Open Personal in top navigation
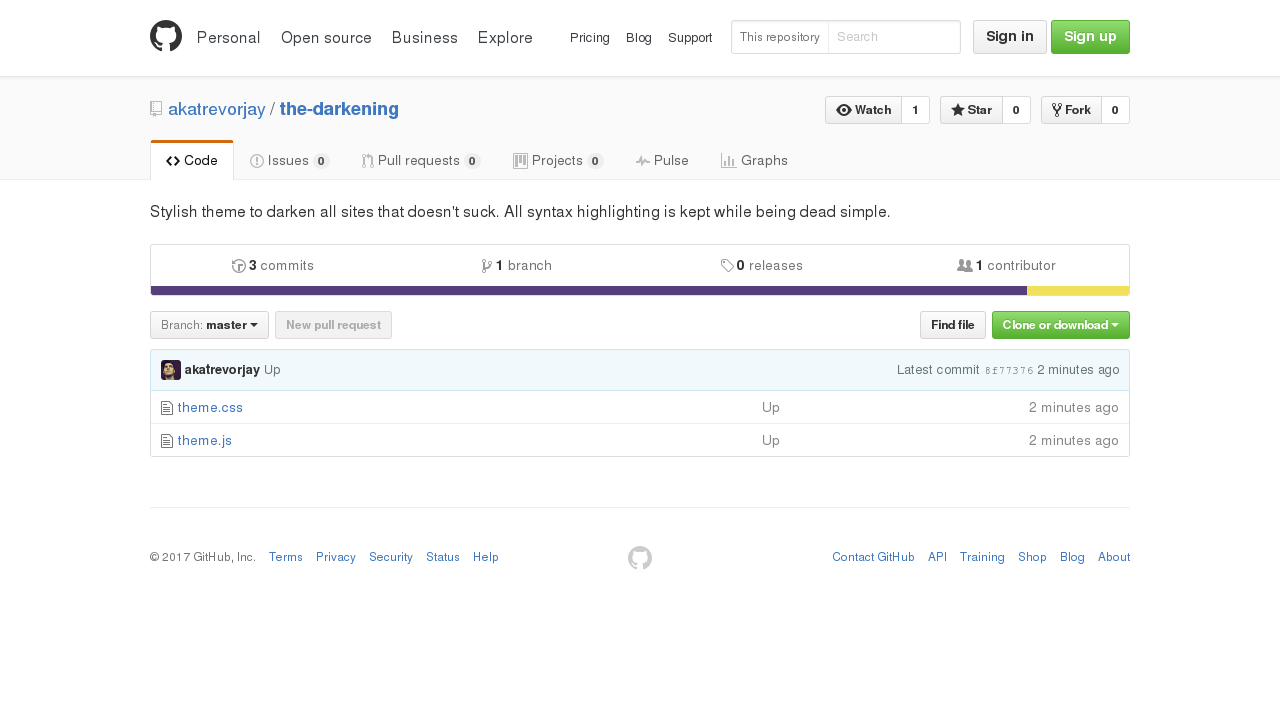The image size is (1280, 720). 229,38
